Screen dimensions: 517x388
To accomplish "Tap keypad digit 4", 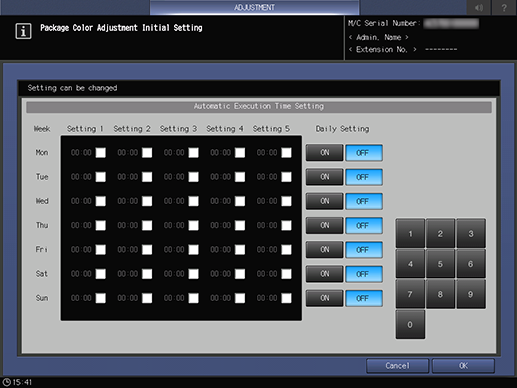I will [x=410, y=264].
